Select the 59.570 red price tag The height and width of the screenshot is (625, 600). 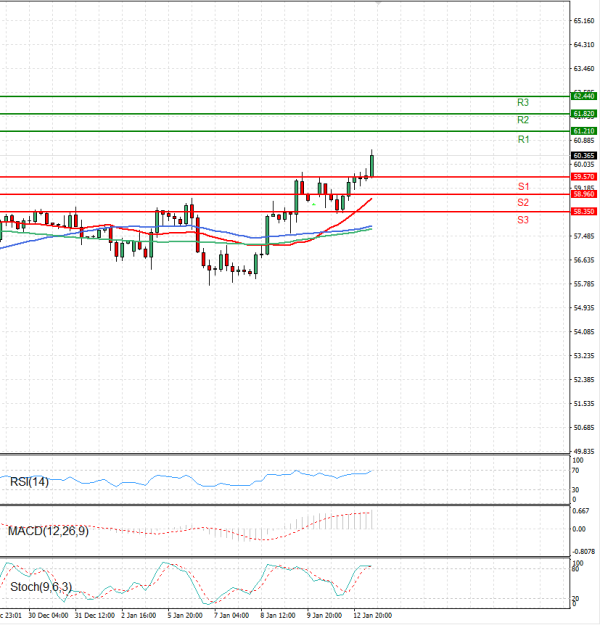[x=584, y=177]
